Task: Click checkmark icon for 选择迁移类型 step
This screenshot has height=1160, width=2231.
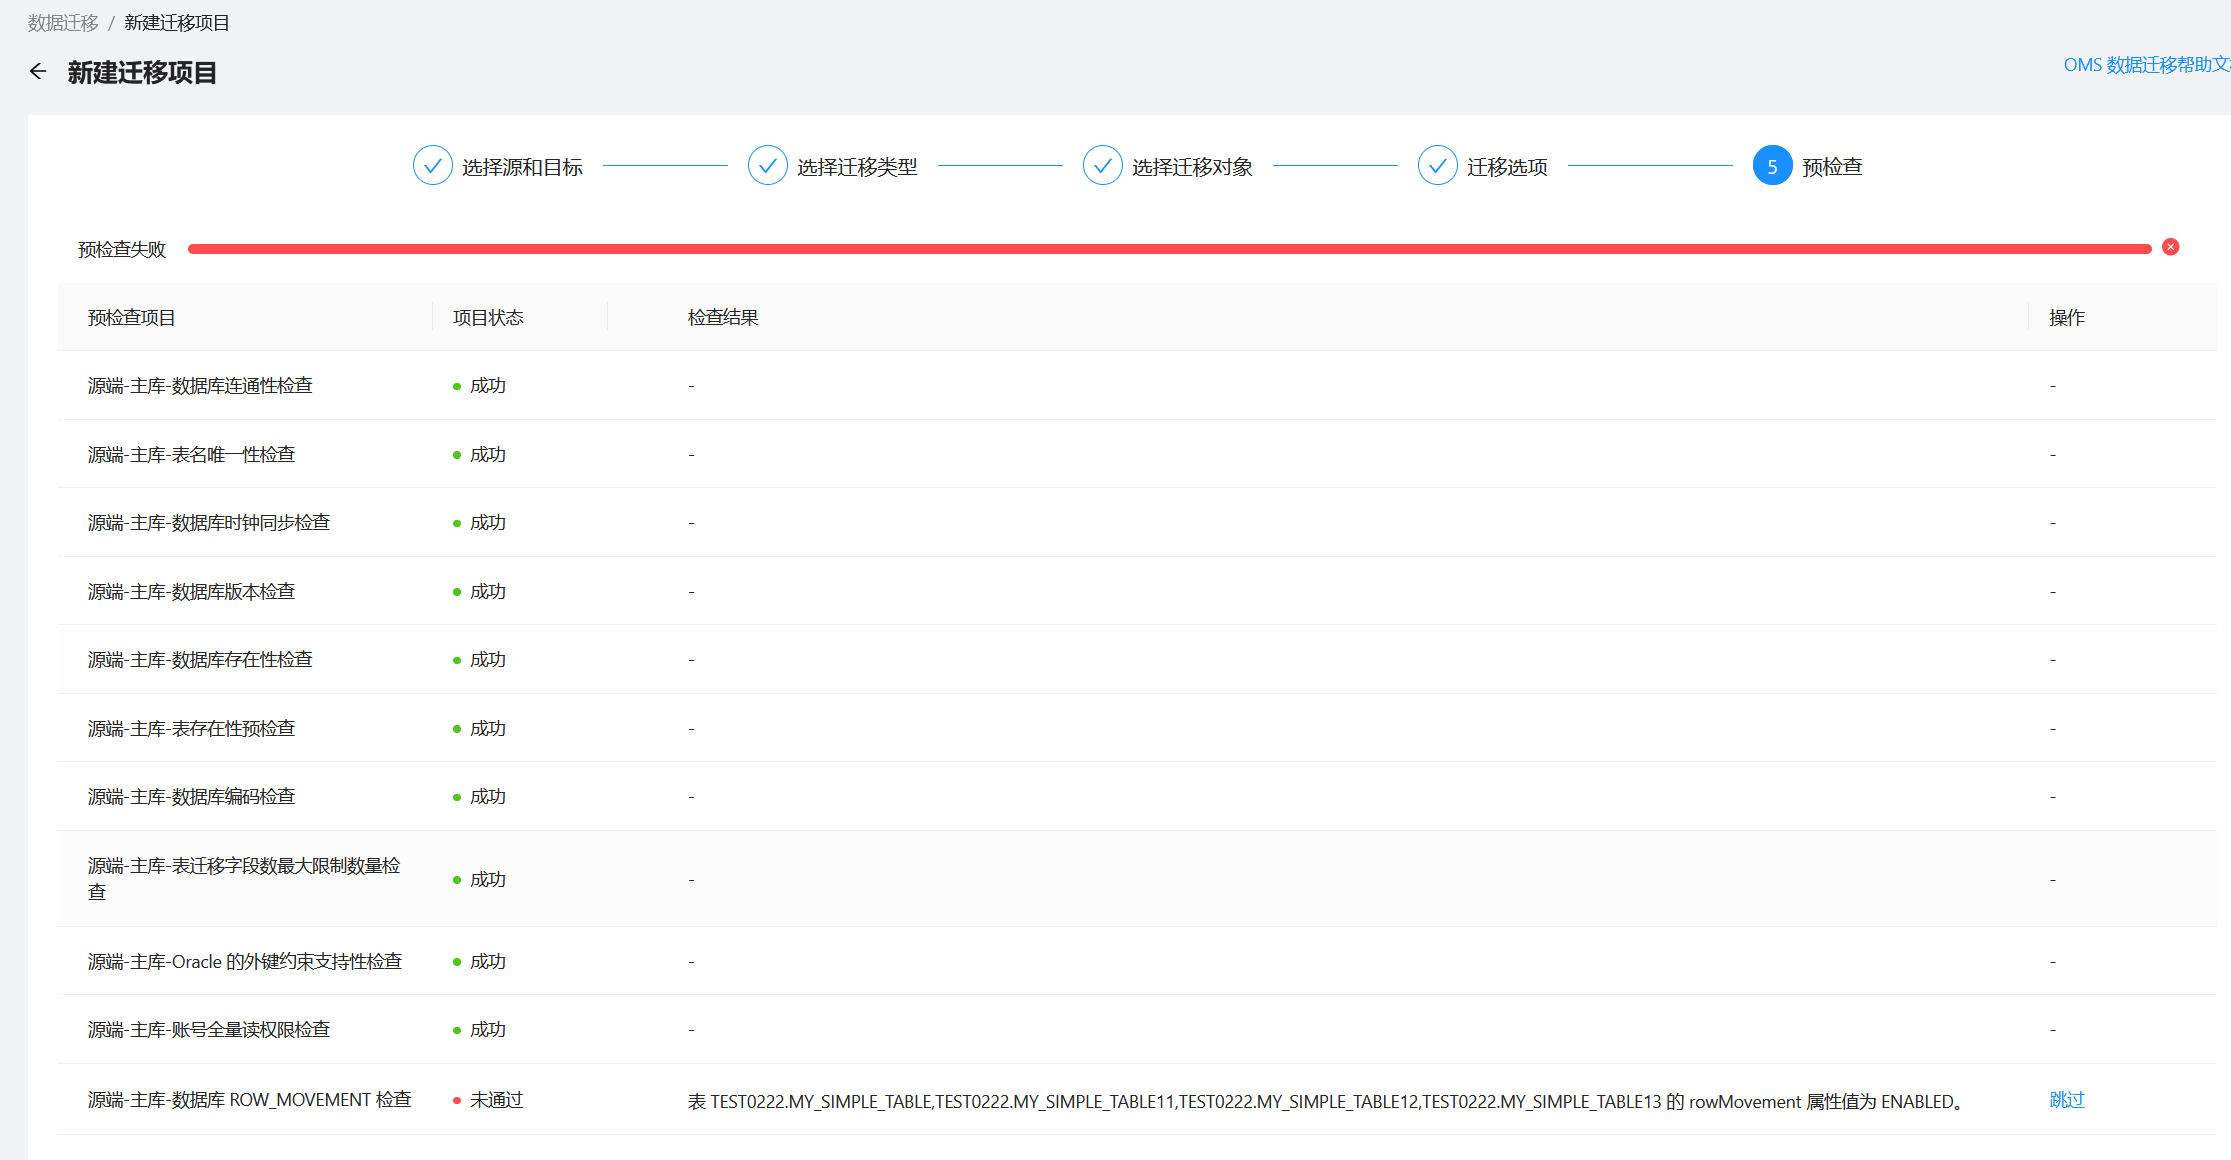Action: (x=767, y=166)
